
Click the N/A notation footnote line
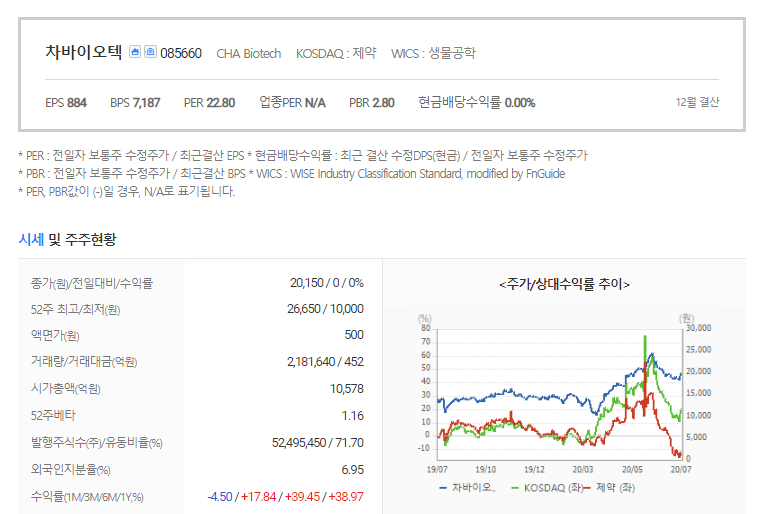127,191
